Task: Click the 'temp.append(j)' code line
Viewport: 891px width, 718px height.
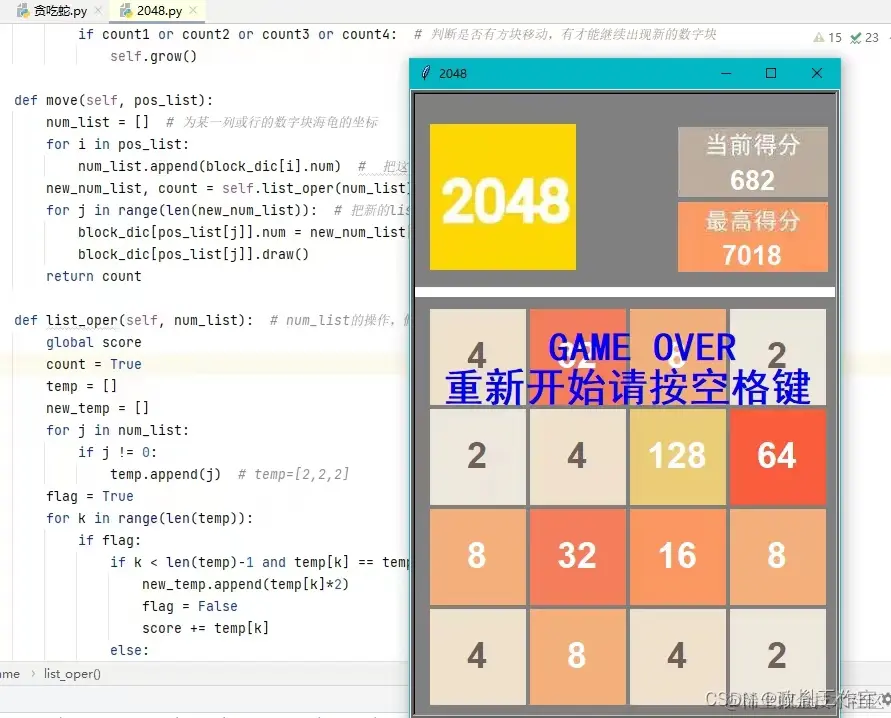Action: click(165, 474)
